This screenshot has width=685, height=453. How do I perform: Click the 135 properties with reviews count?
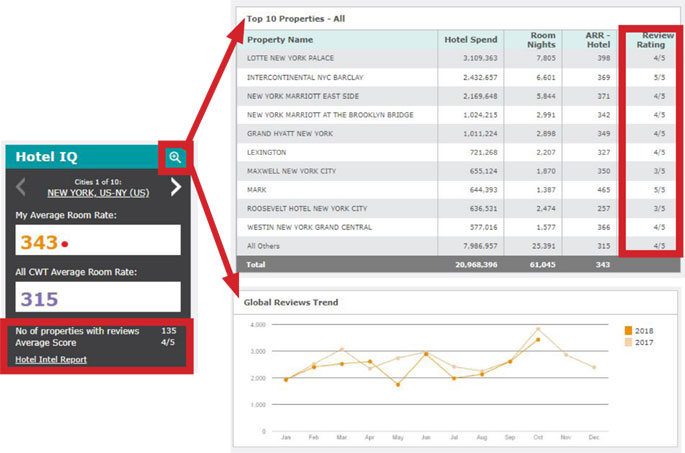(x=169, y=331)
